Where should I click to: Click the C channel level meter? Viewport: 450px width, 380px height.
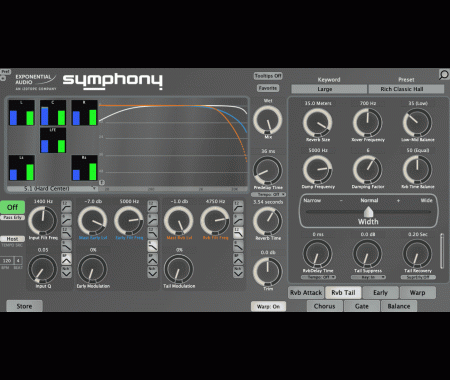[x=53, y=113]
